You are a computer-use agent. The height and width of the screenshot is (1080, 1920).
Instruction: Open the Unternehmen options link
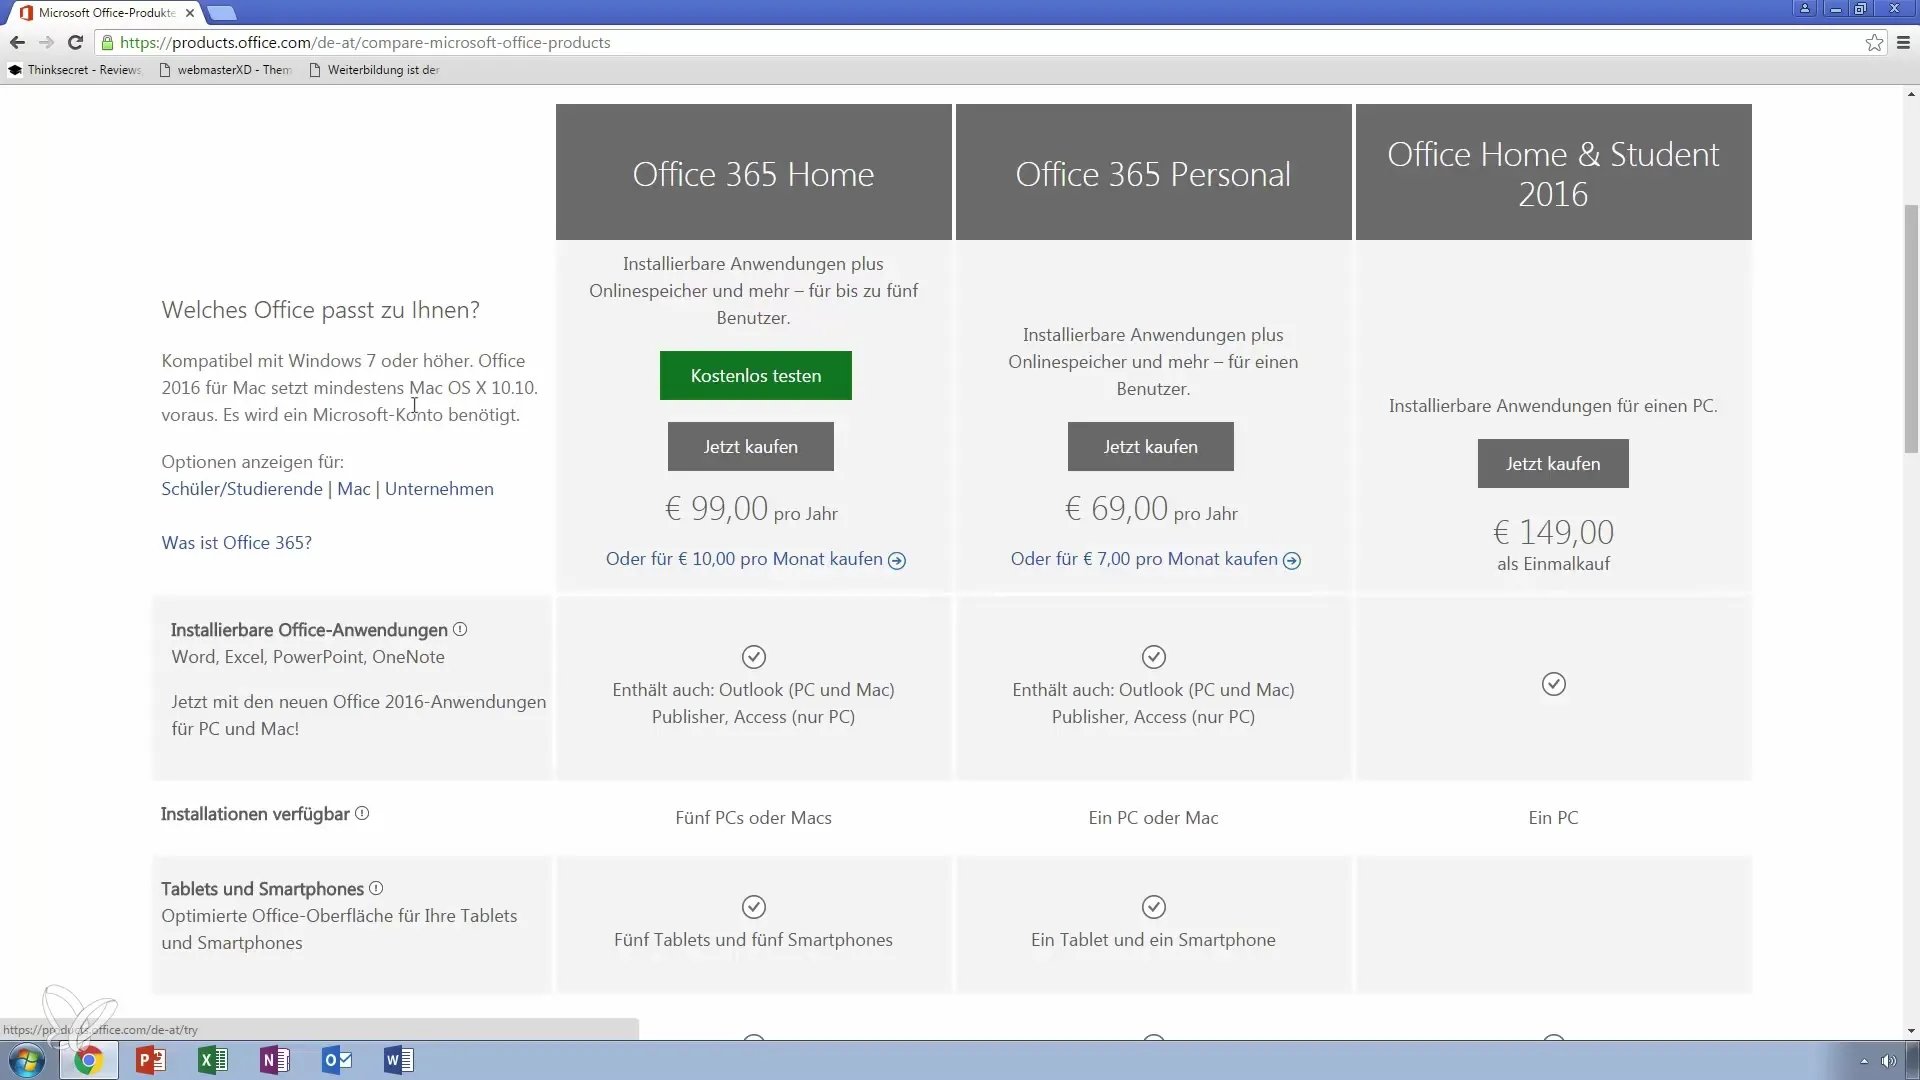(439, 489)
